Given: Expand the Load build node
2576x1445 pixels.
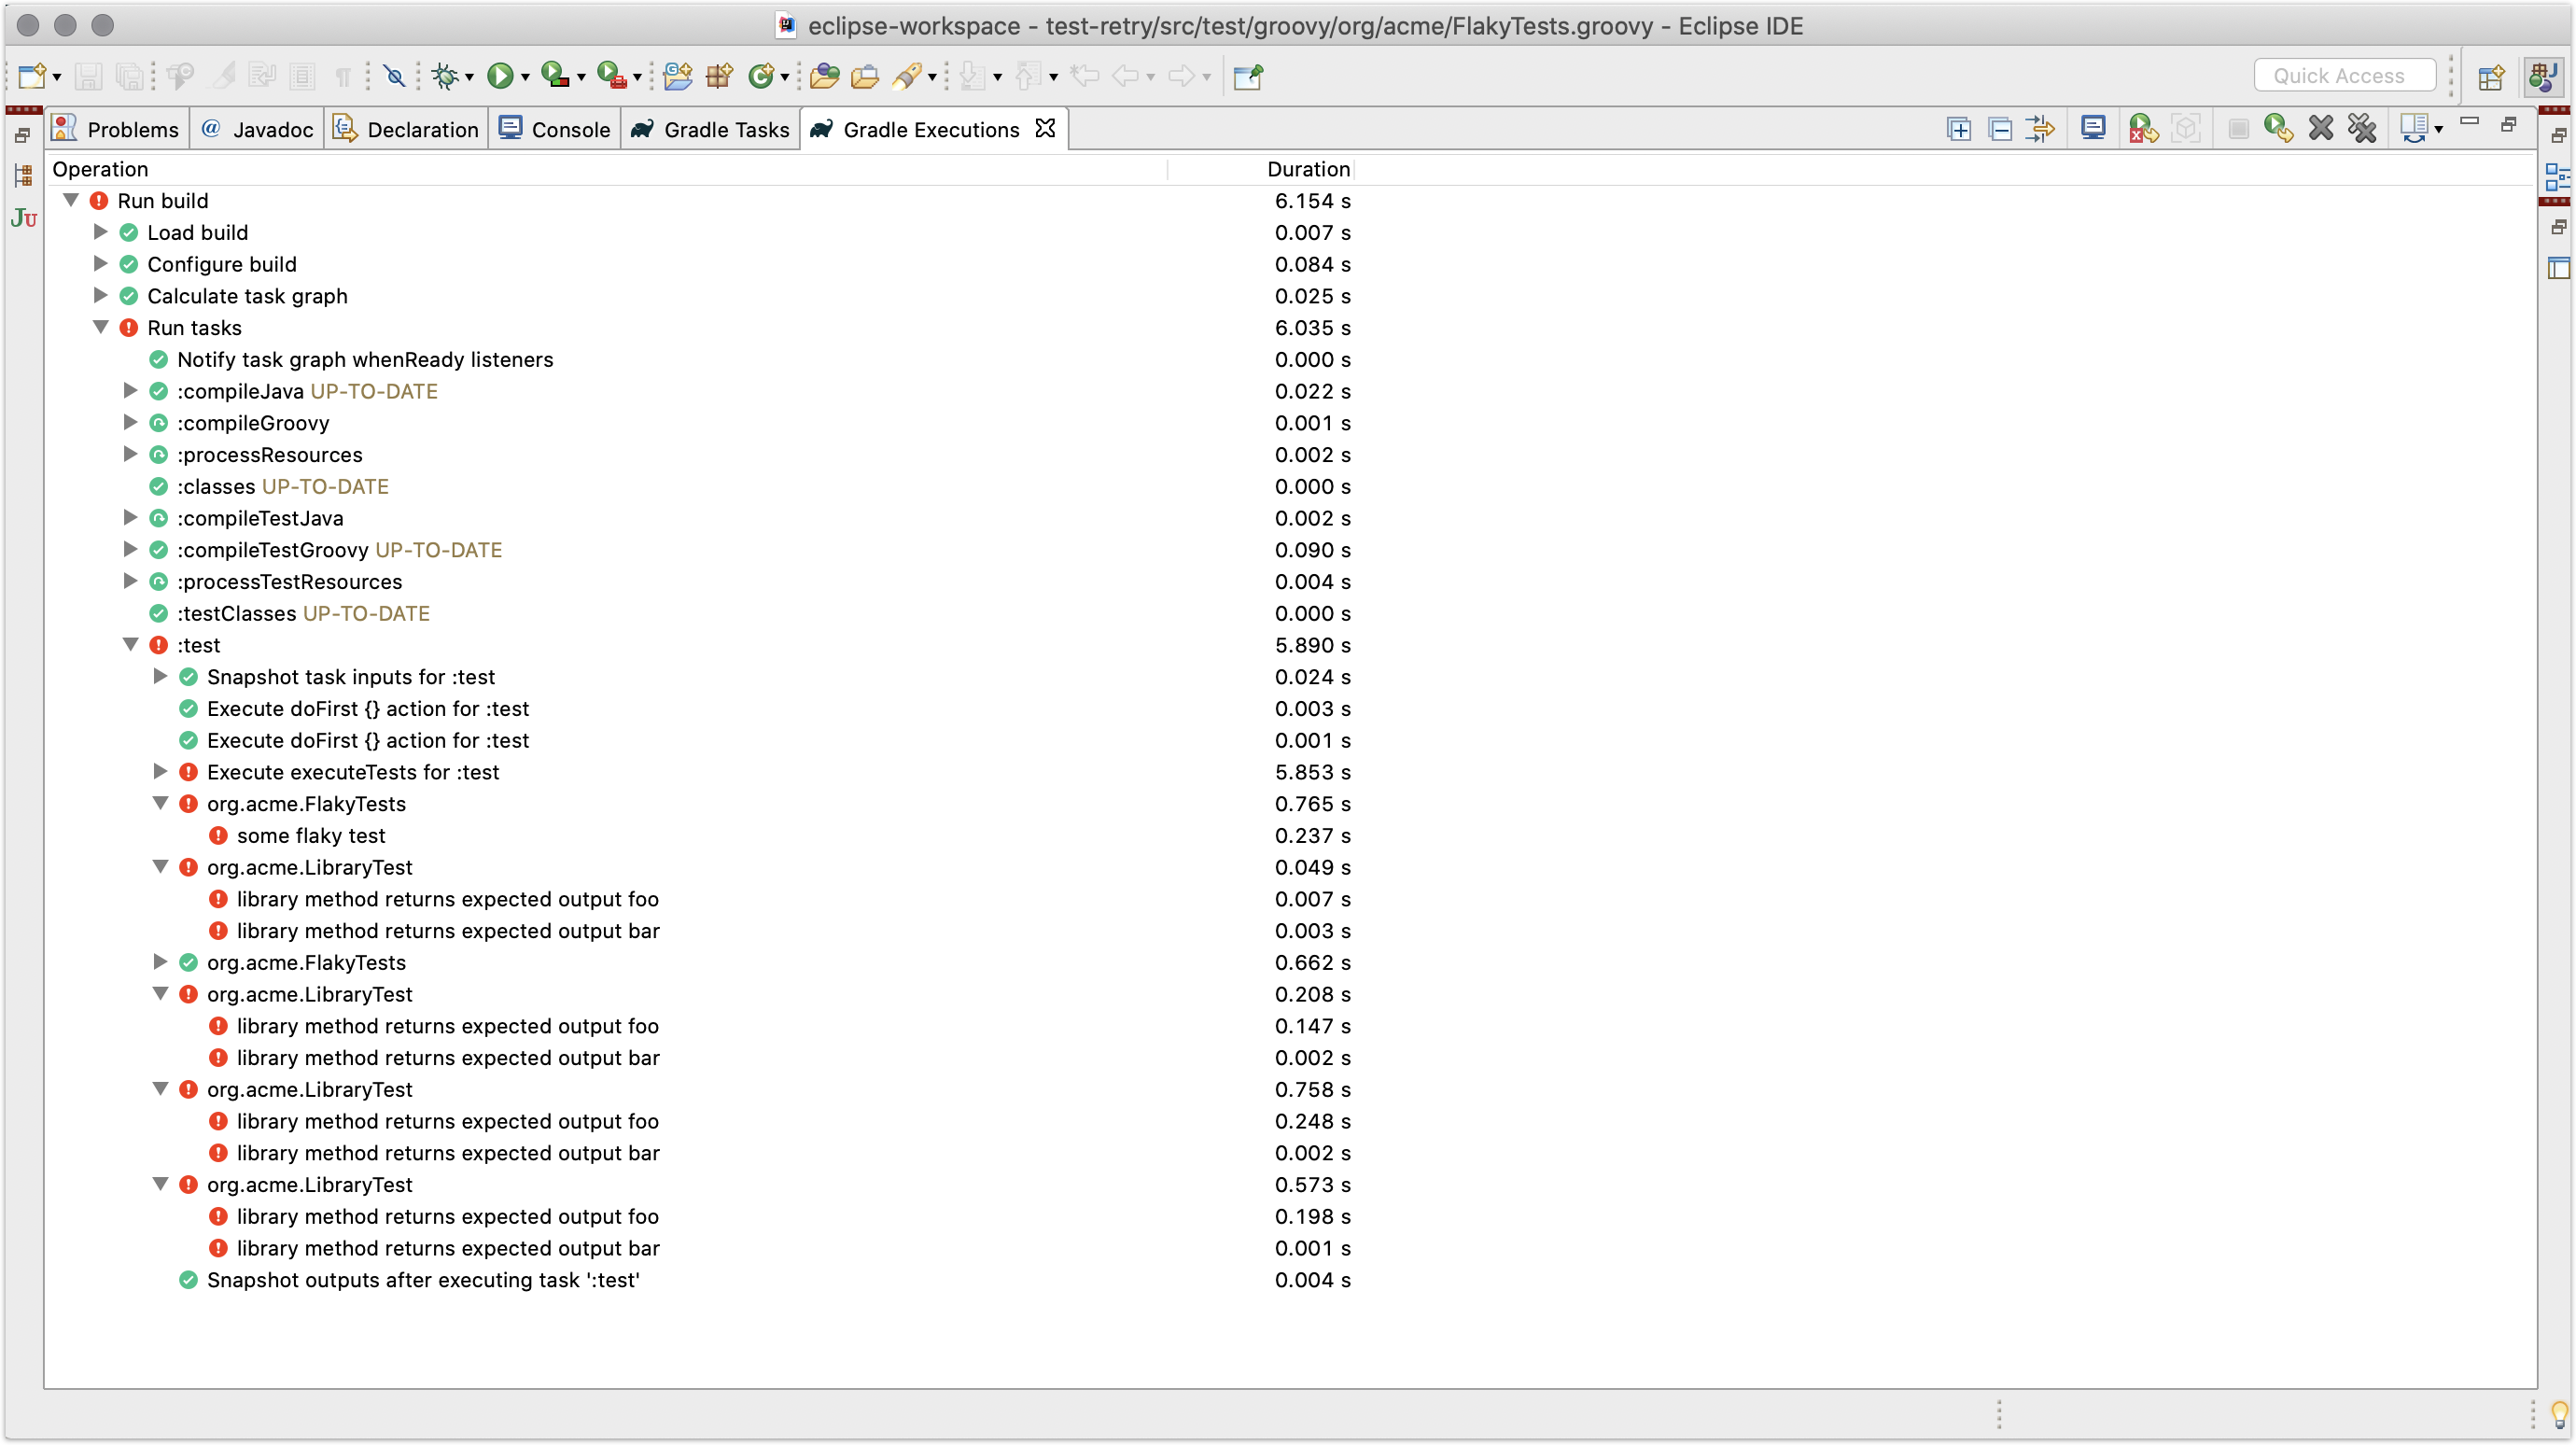Looking at the screenshot, I should 100,232.
